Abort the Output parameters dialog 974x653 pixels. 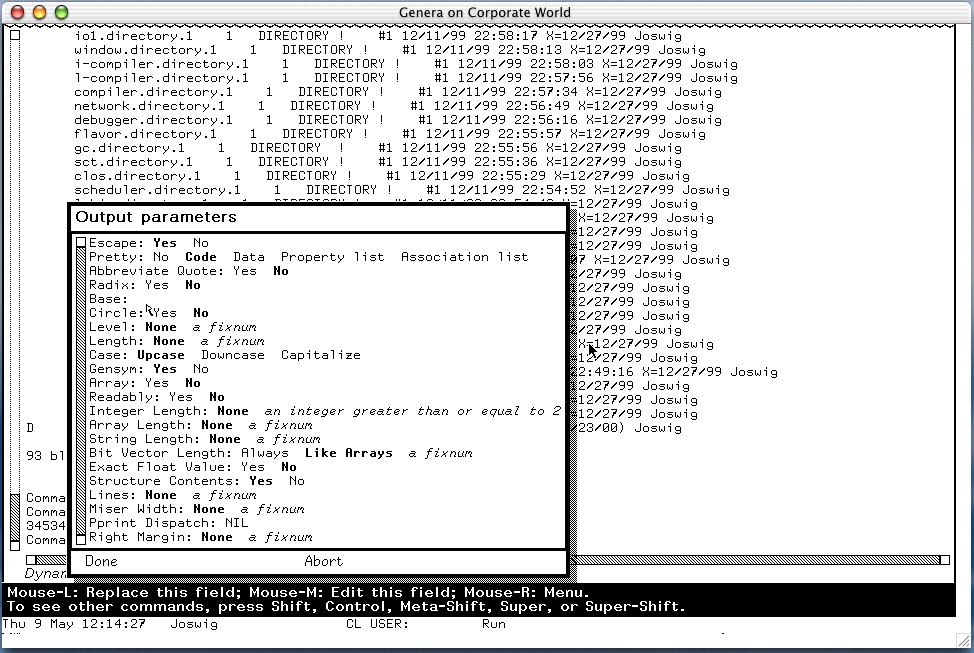[x=323, y=561]
